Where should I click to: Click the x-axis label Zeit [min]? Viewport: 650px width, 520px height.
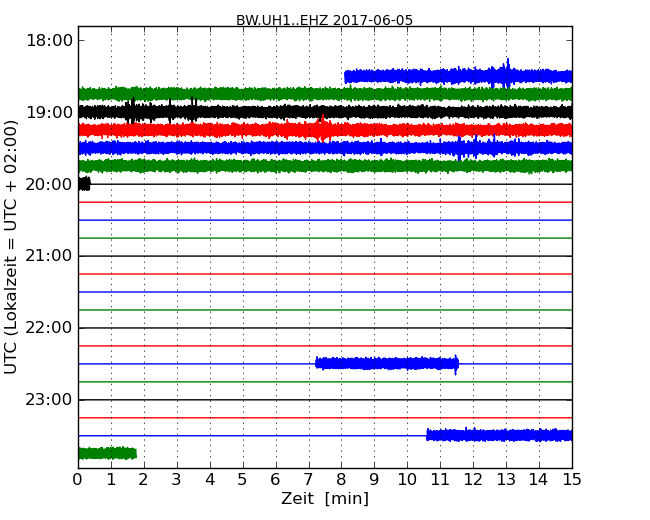[324, 499]
